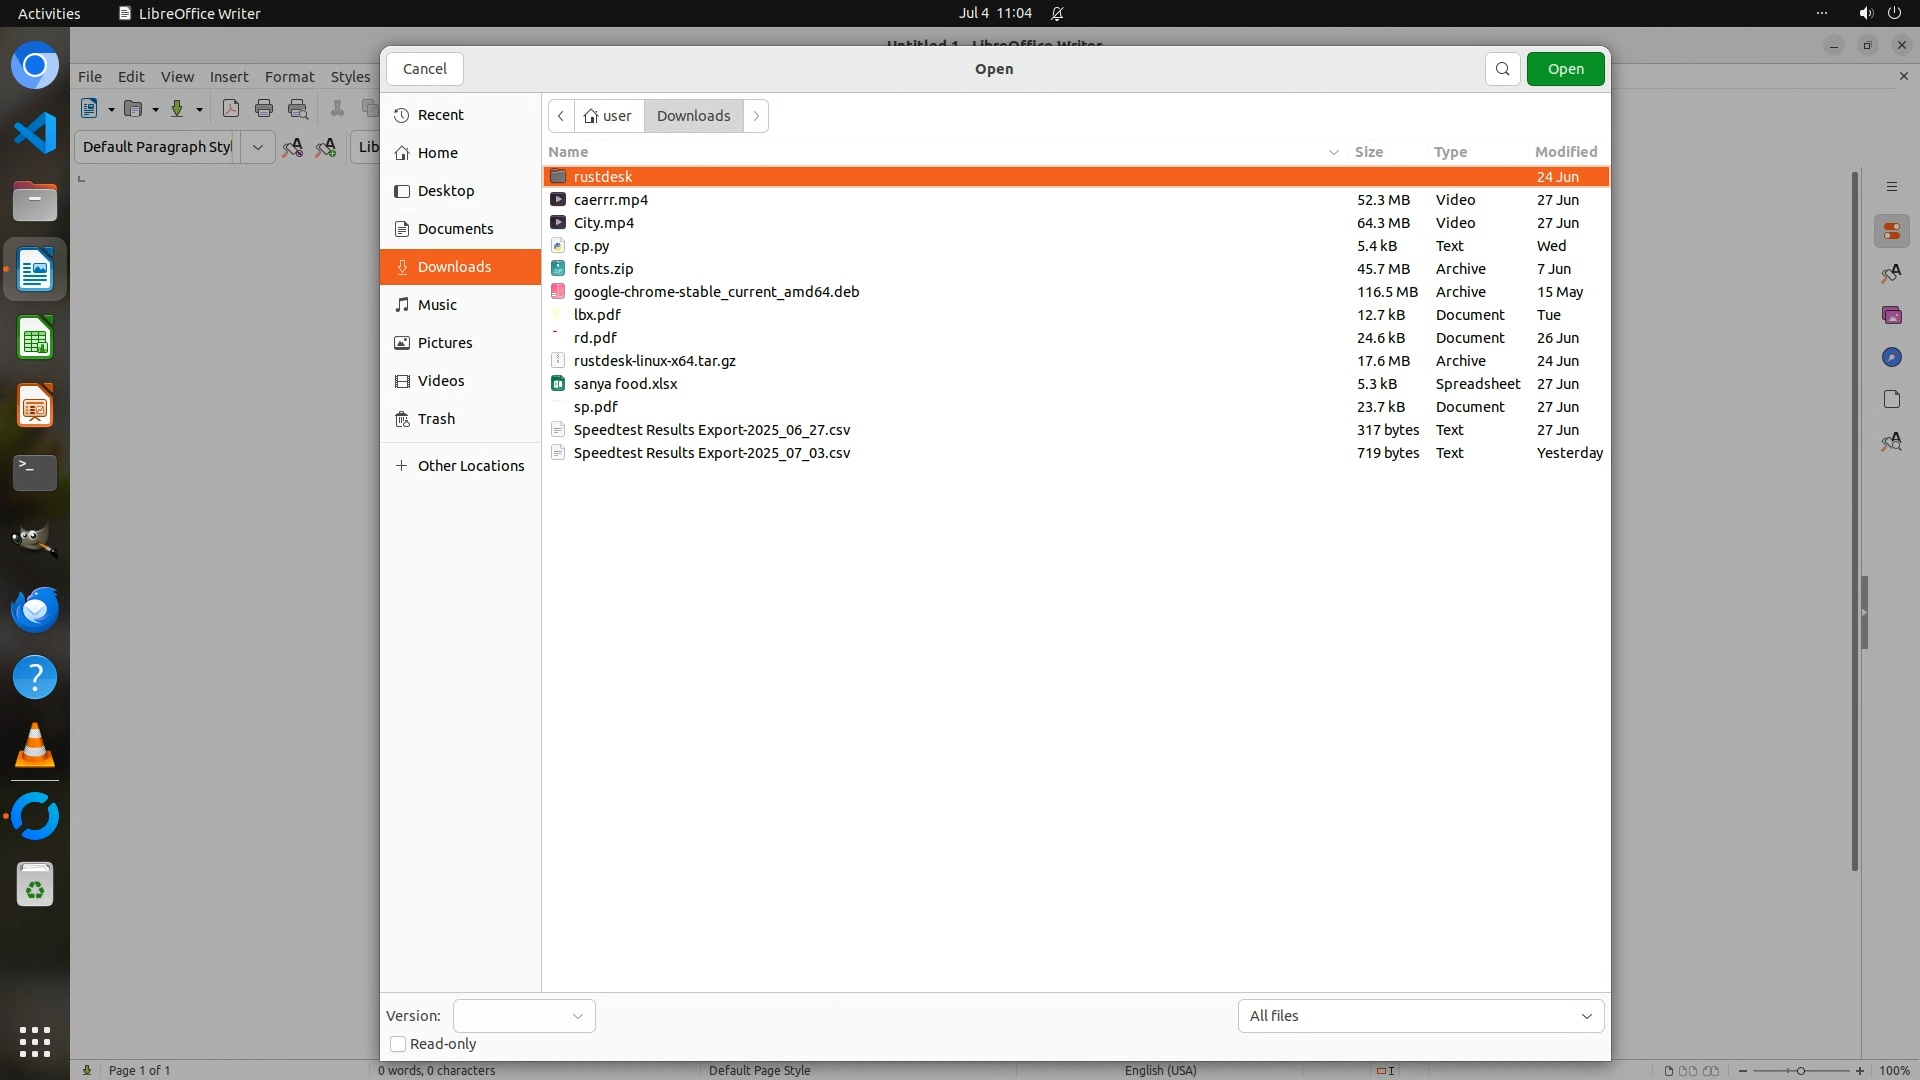Click the Toggle Print Preview toolbar icon

coord(298,109)
